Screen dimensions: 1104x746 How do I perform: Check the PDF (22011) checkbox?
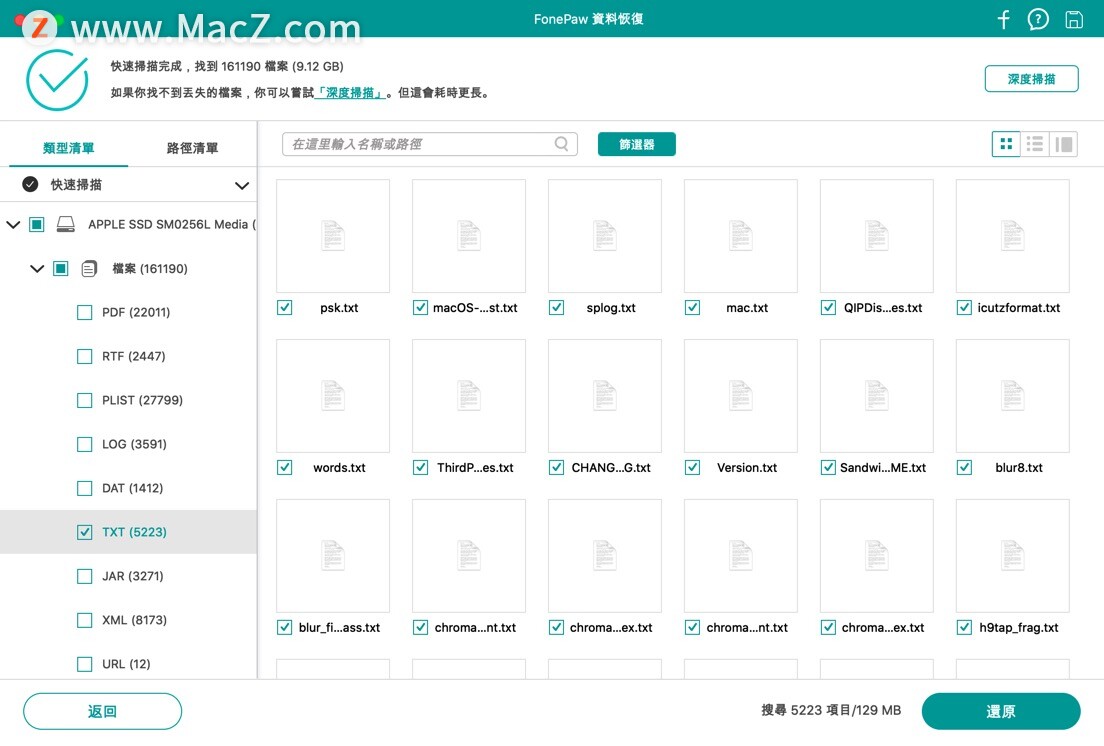(x=84, y=312)
